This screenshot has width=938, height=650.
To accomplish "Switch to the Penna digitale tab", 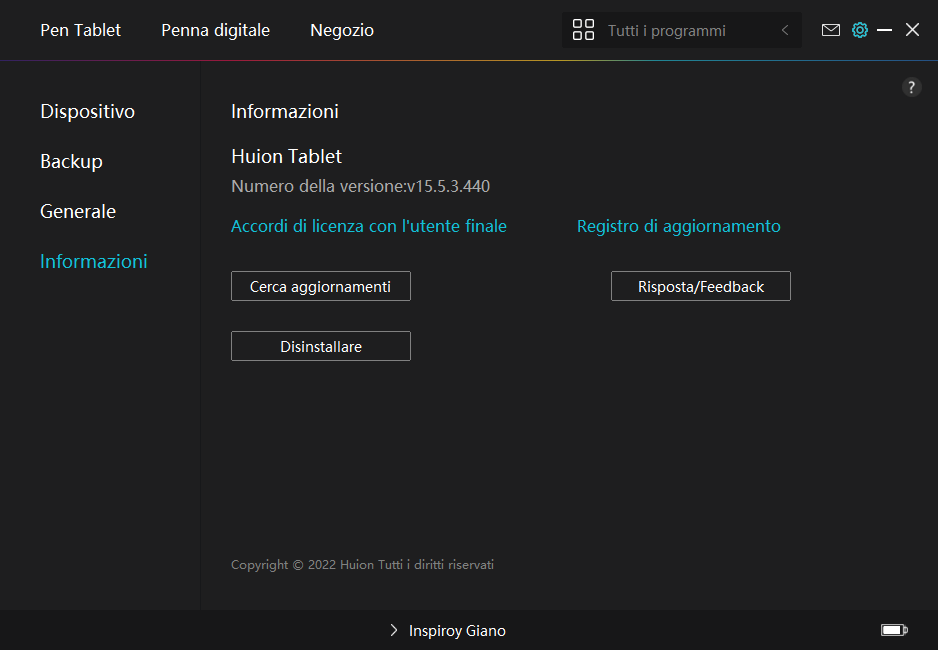I will tap(215, 30).
